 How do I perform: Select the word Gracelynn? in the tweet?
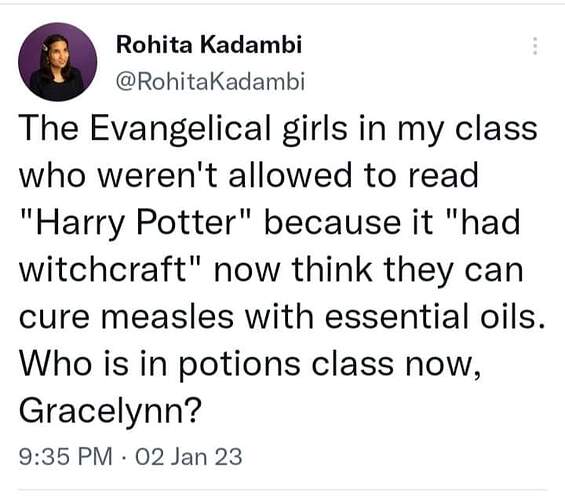(x=110, y=411)
